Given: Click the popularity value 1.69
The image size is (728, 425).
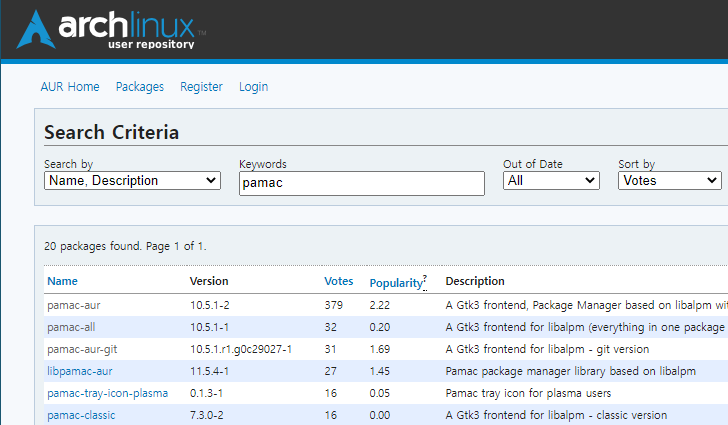Looking at the screenshot, I should point(379,349).
